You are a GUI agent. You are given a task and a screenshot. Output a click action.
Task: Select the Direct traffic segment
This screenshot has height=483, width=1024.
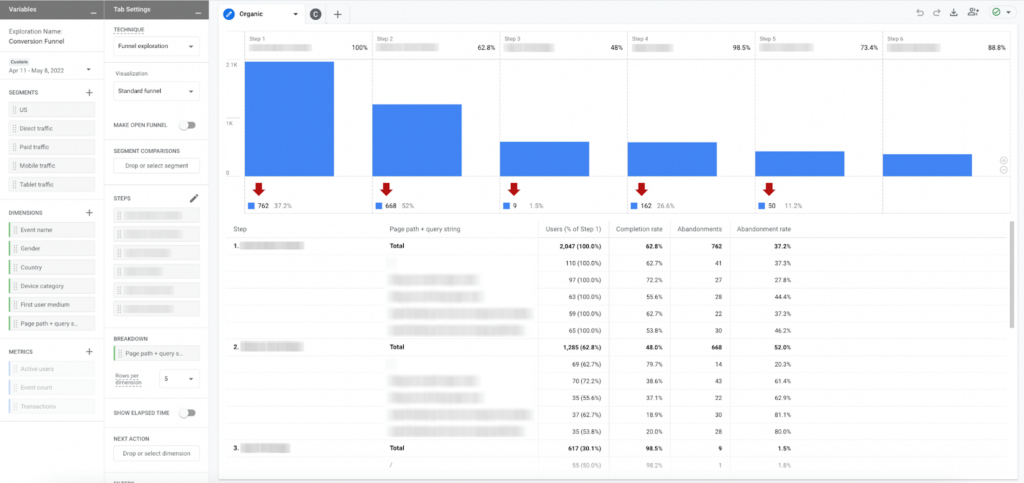point(52,129)
